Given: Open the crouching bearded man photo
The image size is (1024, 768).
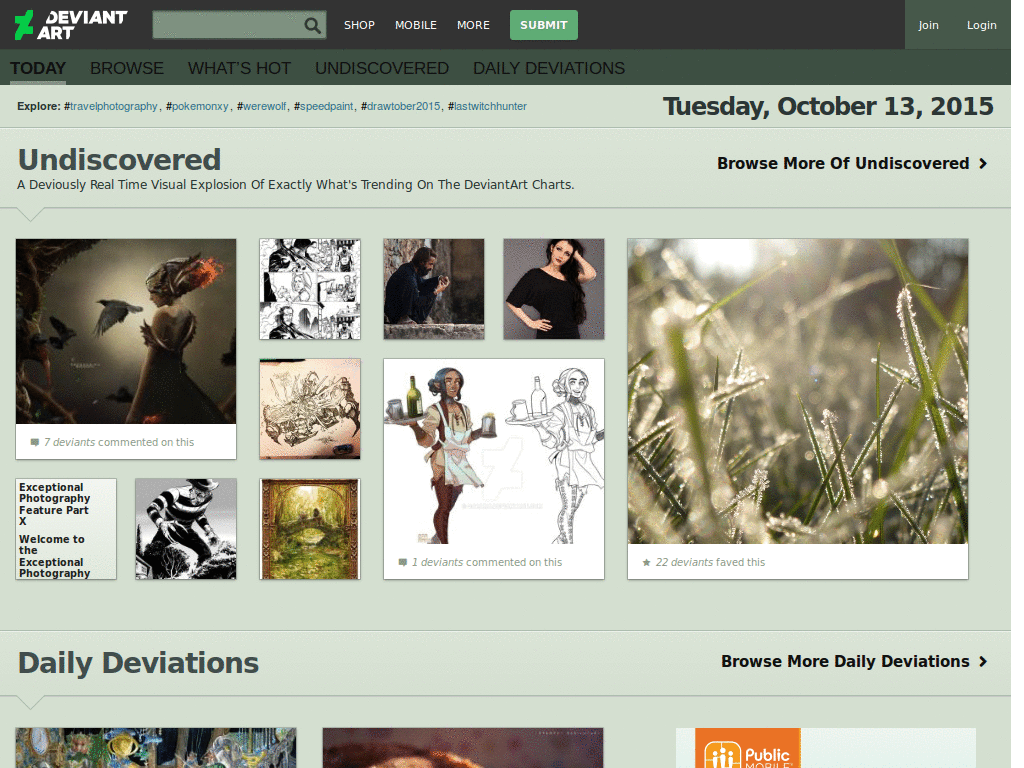Looking at the screenshot, I should (434, 289).
